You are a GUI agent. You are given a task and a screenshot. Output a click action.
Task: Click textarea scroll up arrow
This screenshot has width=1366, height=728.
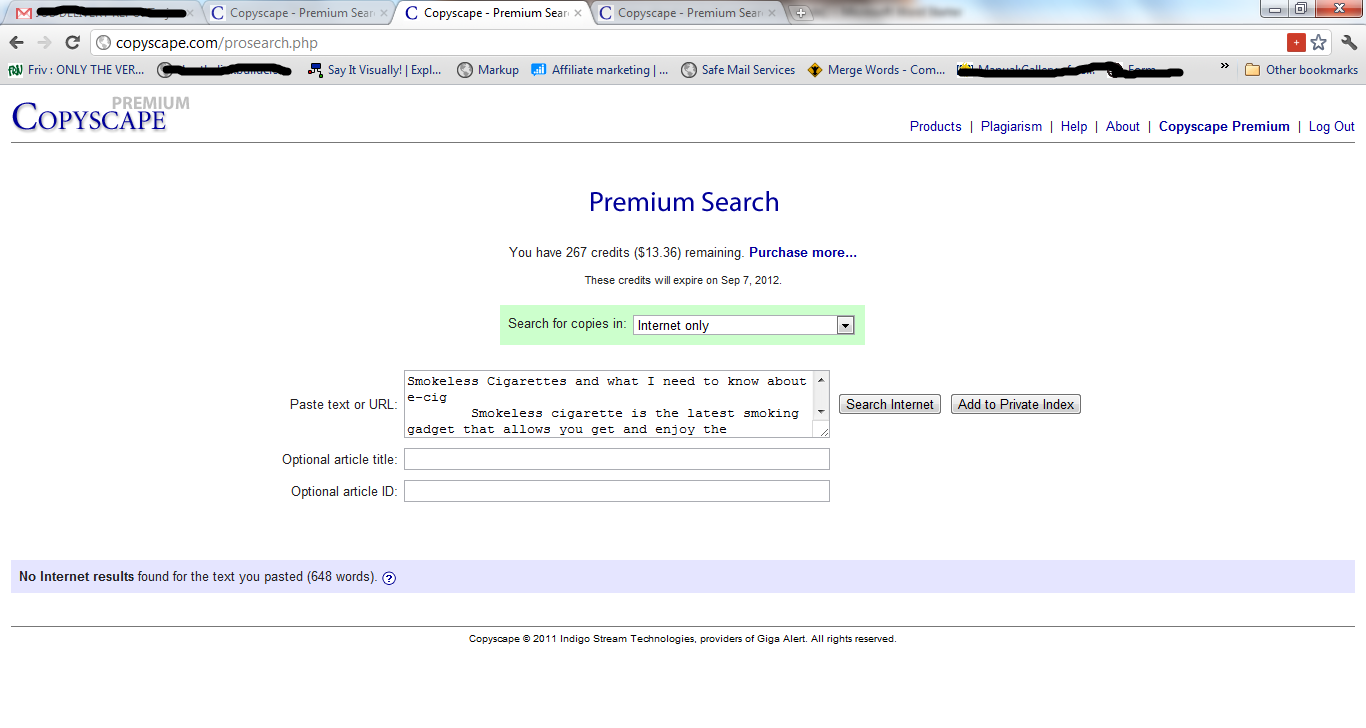(x=821, y=380)
